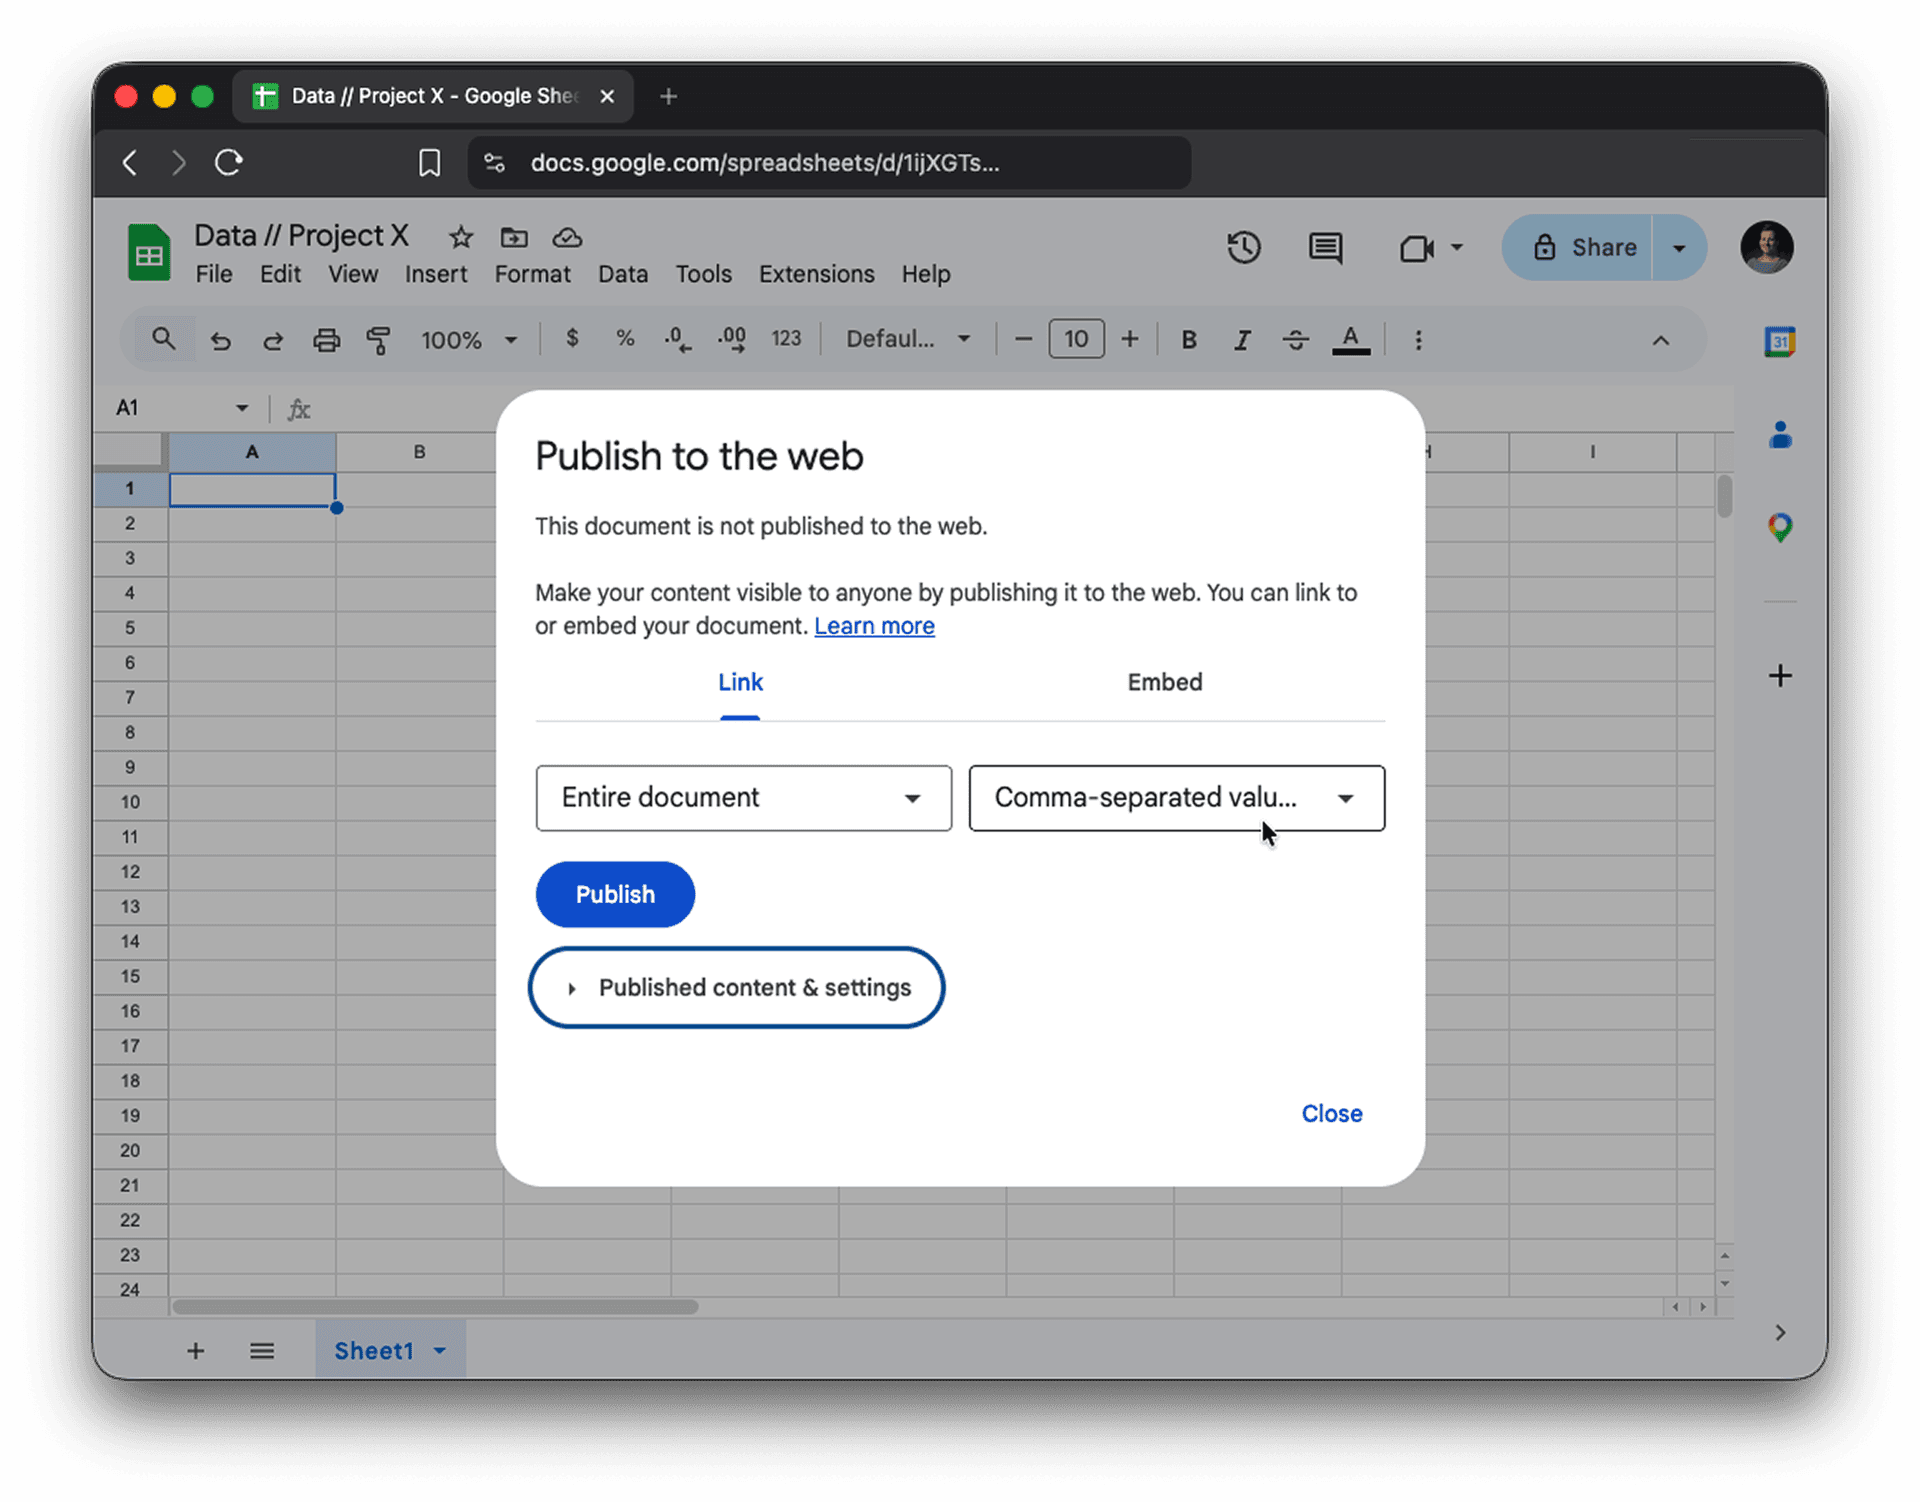The image size is (1920, 1502).
Task: Switch to the Embed tab
Action: [1164, 682]
